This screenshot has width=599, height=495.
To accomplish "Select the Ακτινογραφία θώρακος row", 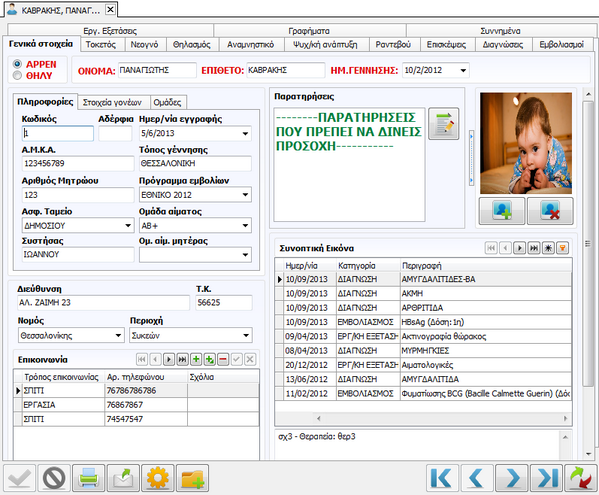I will tap(423, 336).
